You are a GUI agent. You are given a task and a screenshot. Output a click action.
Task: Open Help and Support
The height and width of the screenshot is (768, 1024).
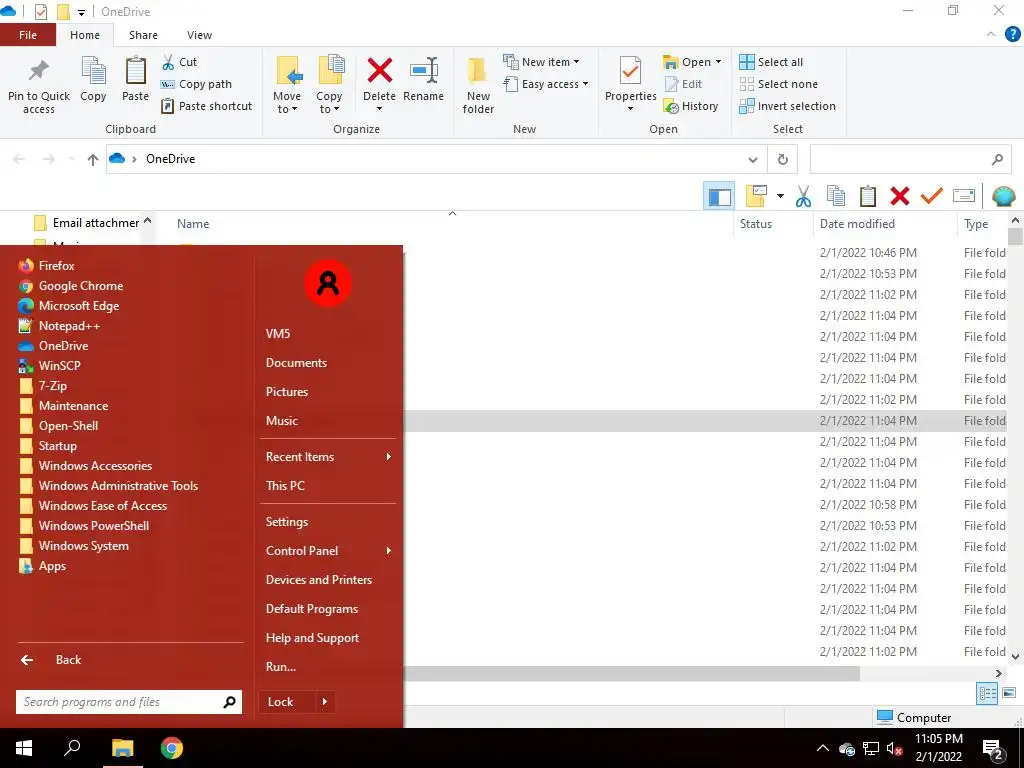(312, 638)
